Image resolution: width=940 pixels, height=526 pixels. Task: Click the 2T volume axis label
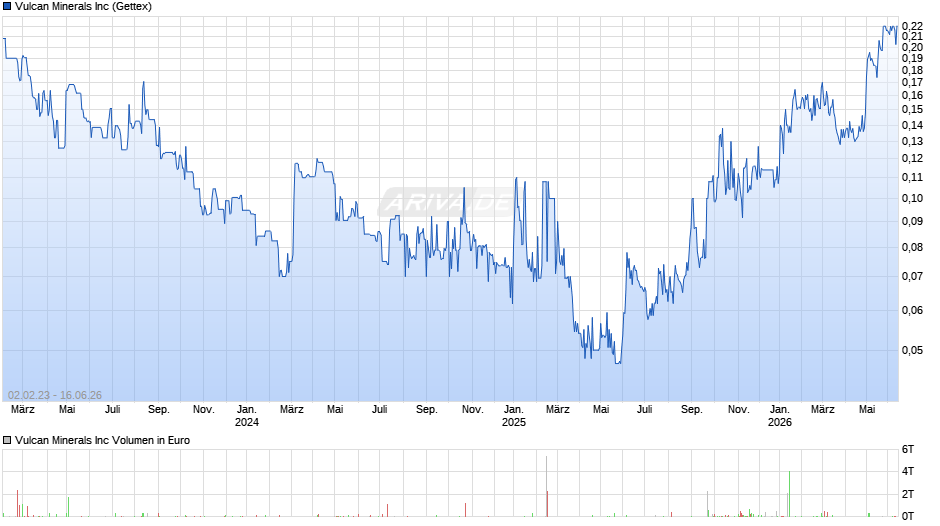(x=908, y=494)
